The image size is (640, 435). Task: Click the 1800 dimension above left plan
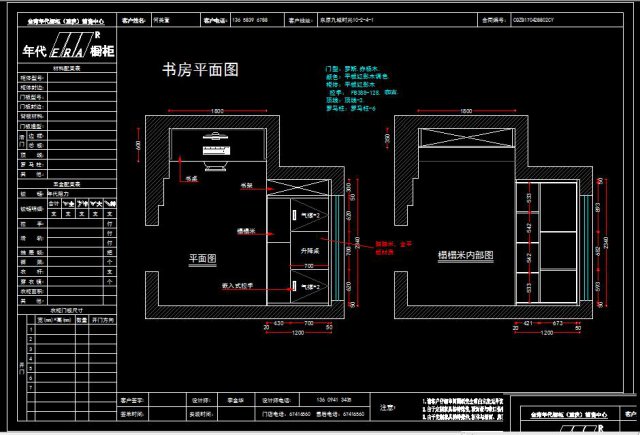click(217, 110)
